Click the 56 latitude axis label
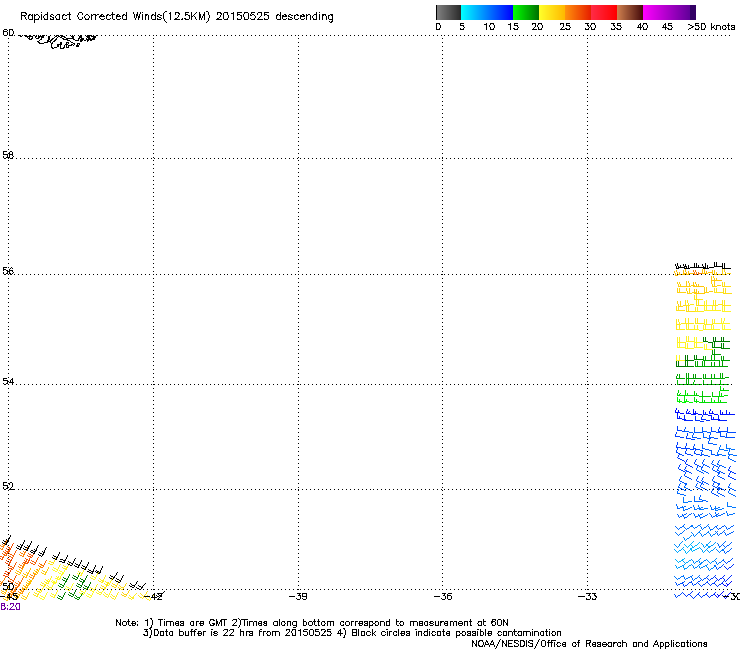Screen dimensions: 740x650 click(8, 271)
